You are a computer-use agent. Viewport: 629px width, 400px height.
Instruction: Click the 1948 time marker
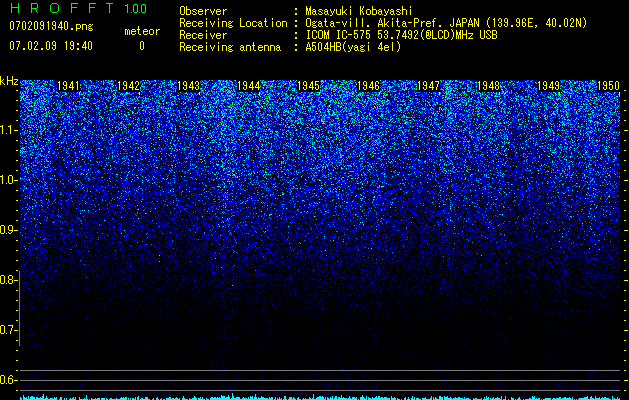[x=489, y=86]
